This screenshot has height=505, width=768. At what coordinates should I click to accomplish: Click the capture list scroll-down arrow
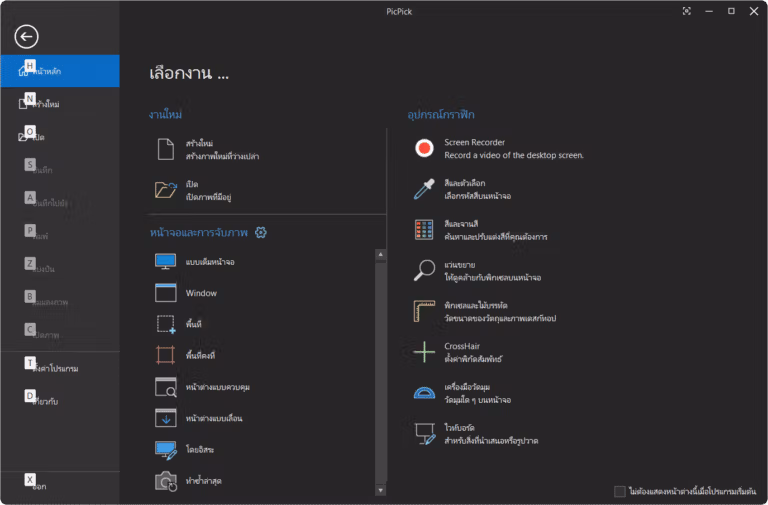click(x=381, y=490)
